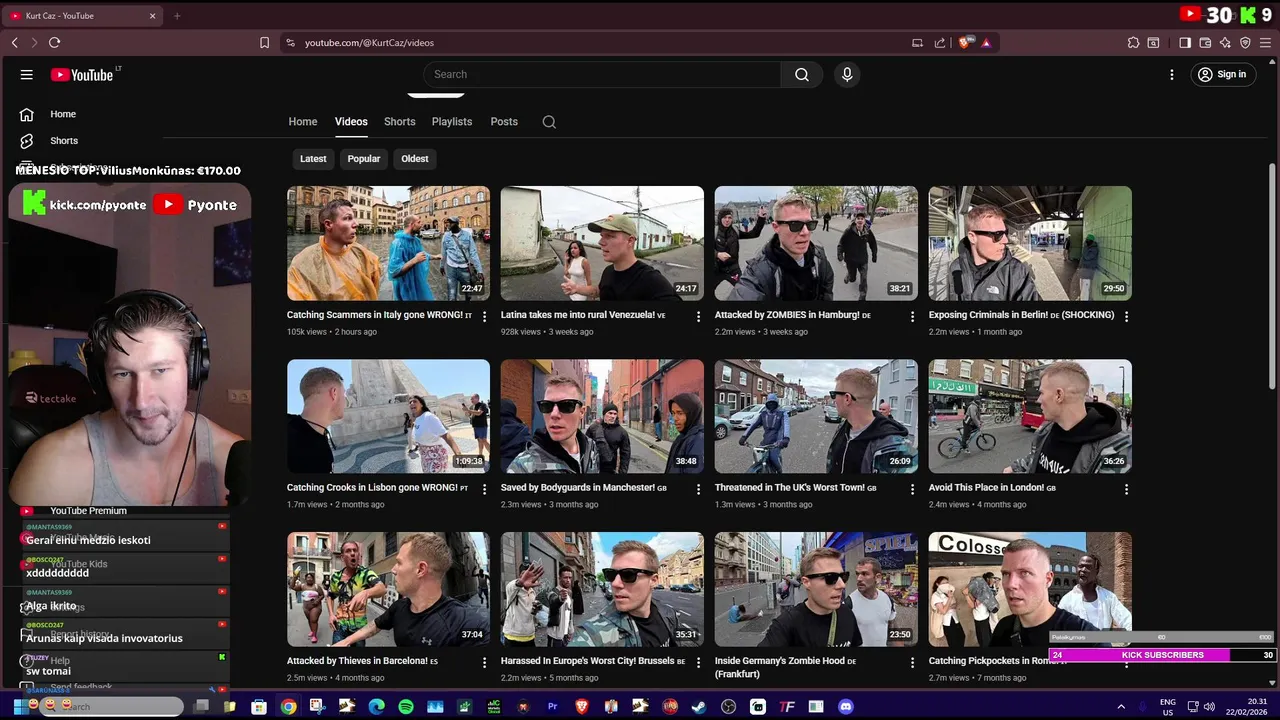Open the Brave main menu
The height and width of the screenshot is (720, 1280).
pos(1265,43)
